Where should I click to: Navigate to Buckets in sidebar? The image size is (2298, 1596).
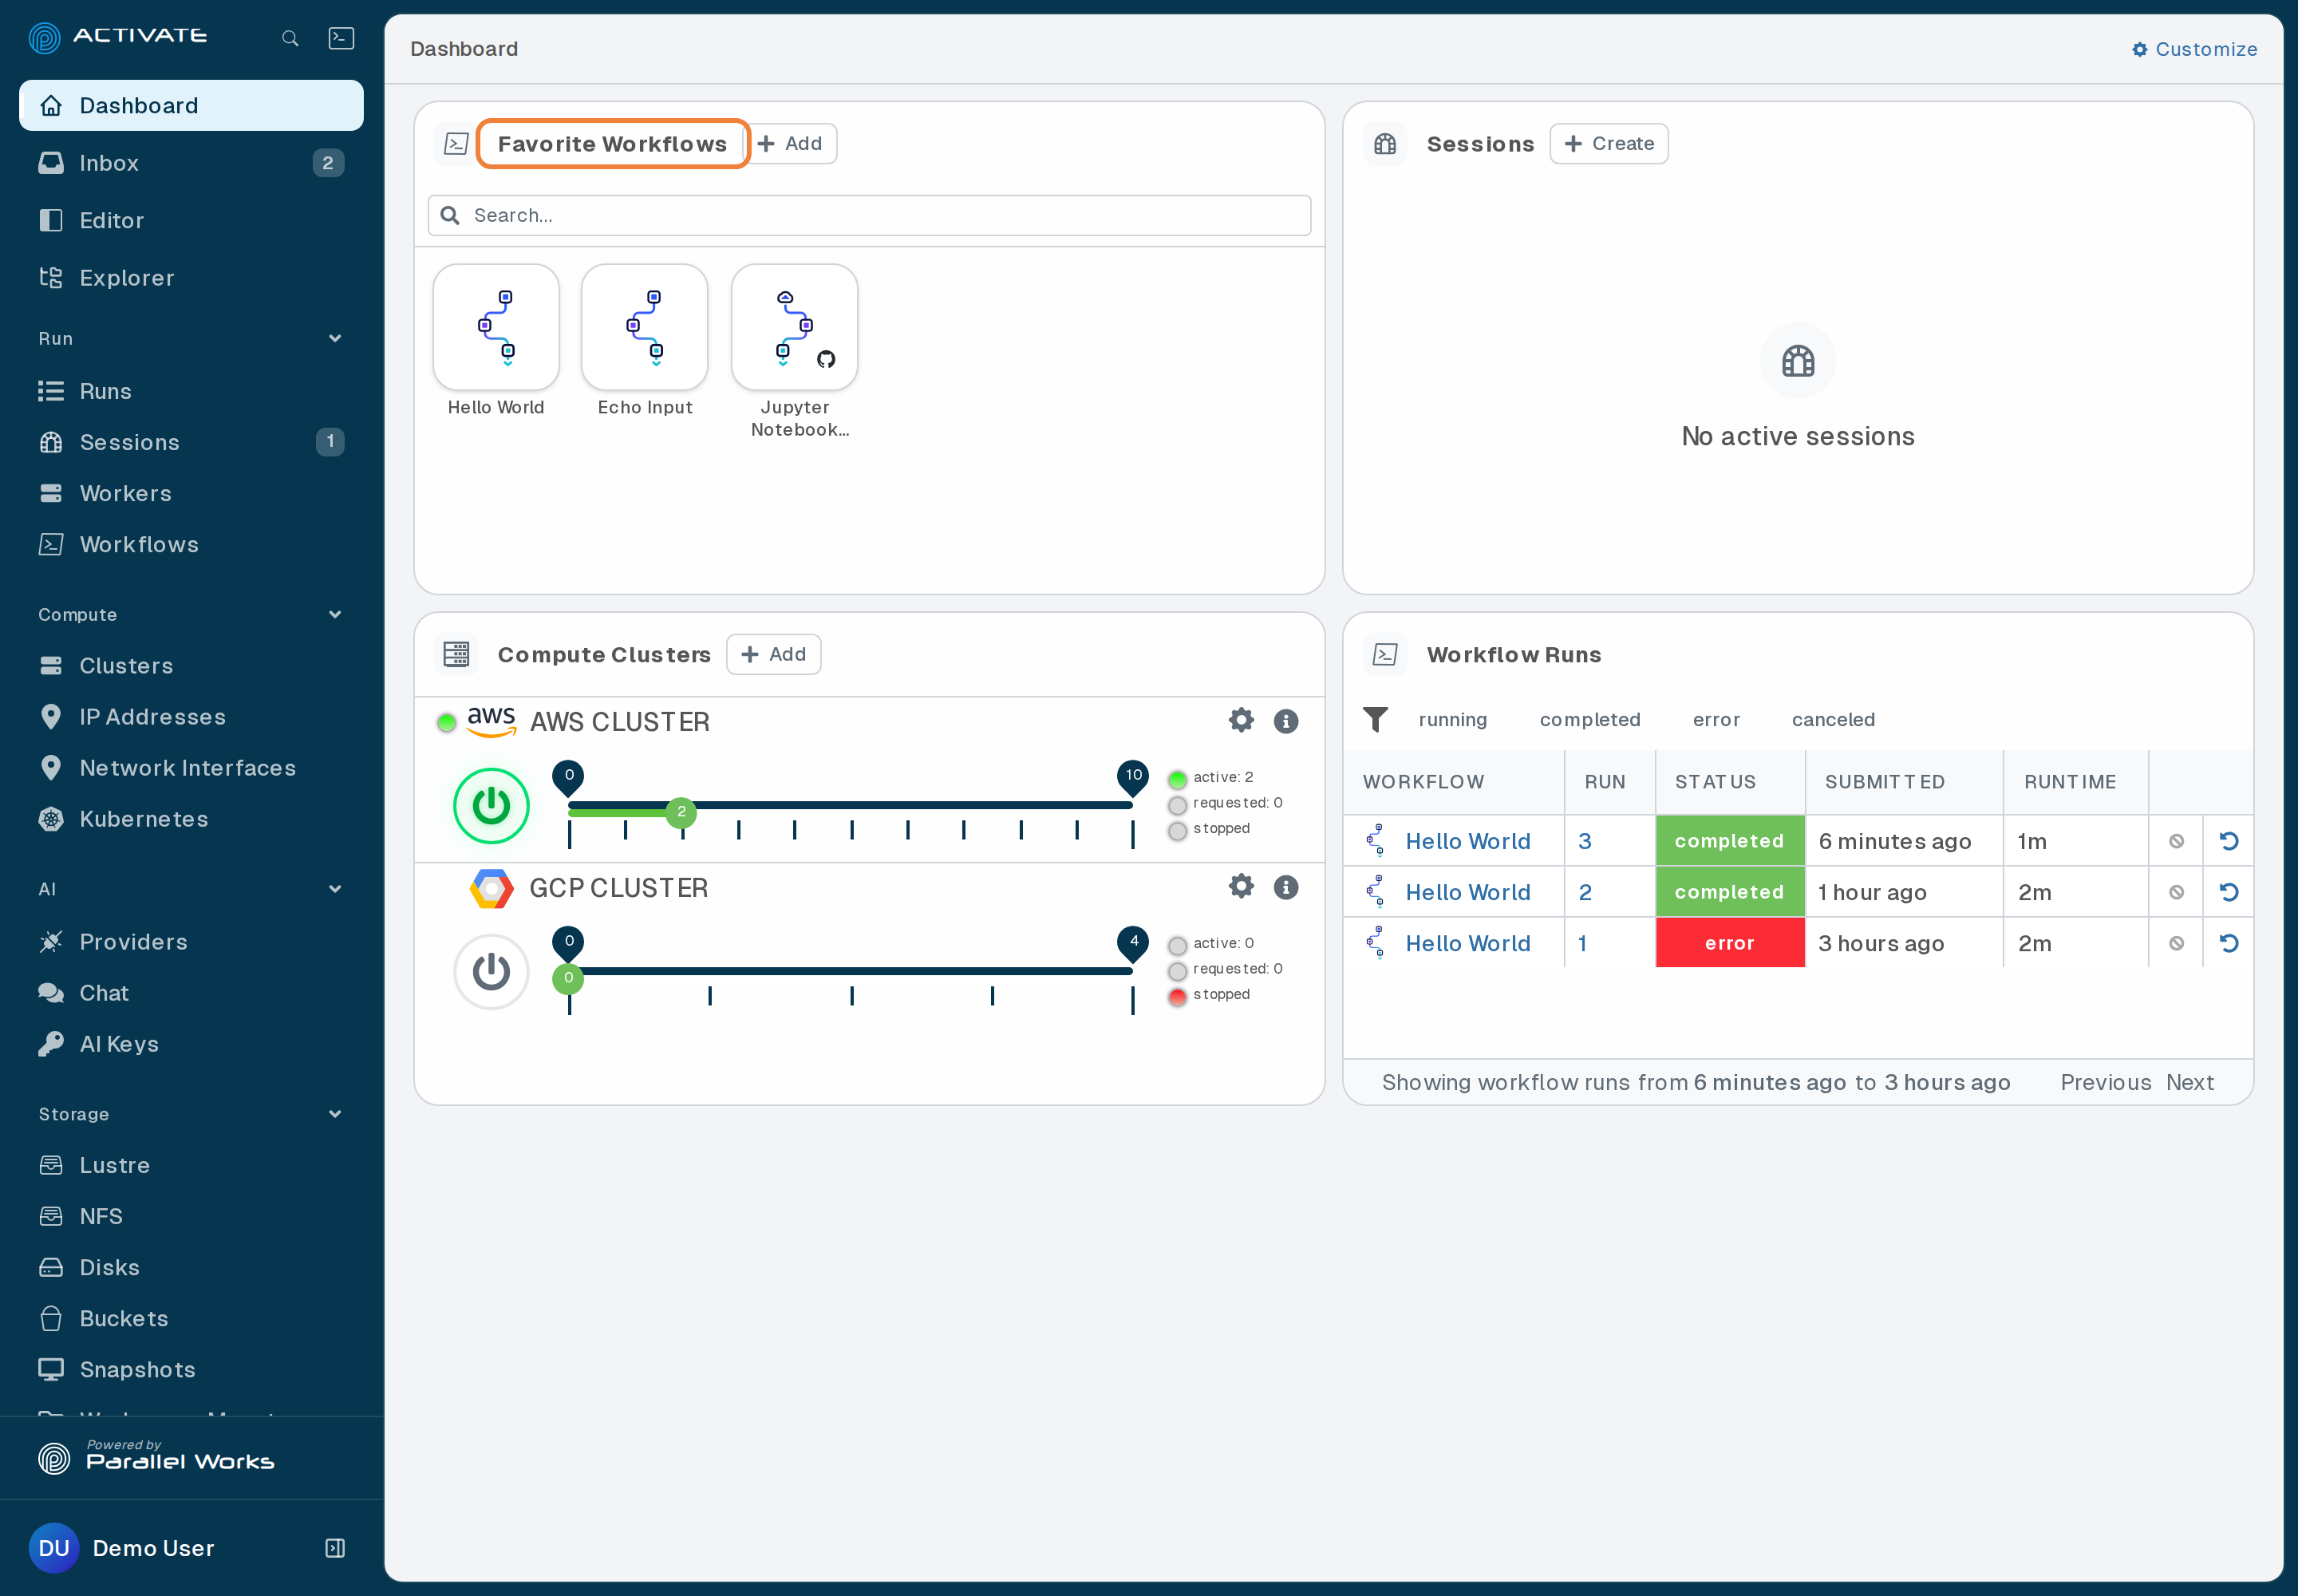pyautogui.click(x=191, y=1318)
